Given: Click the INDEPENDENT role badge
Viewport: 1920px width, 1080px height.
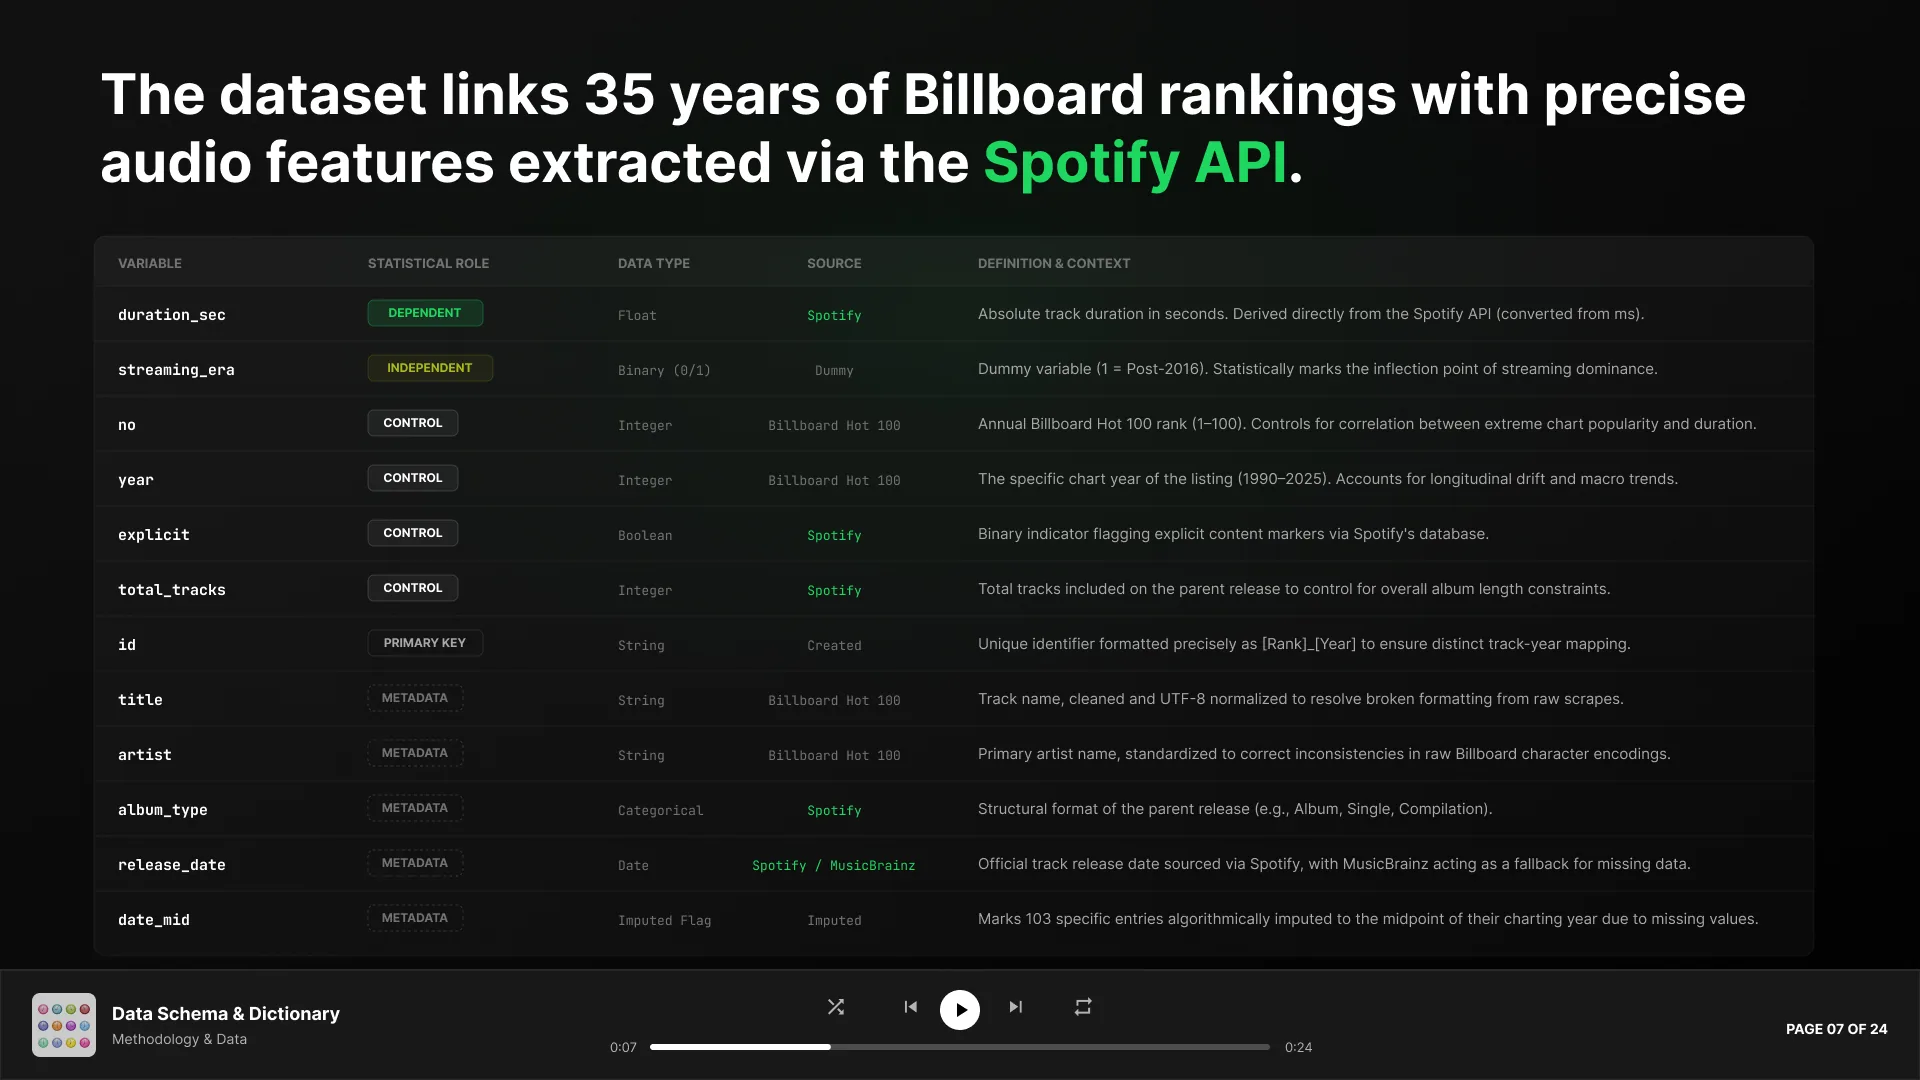Looking at the screenshot, I should (x=430, y=368).
